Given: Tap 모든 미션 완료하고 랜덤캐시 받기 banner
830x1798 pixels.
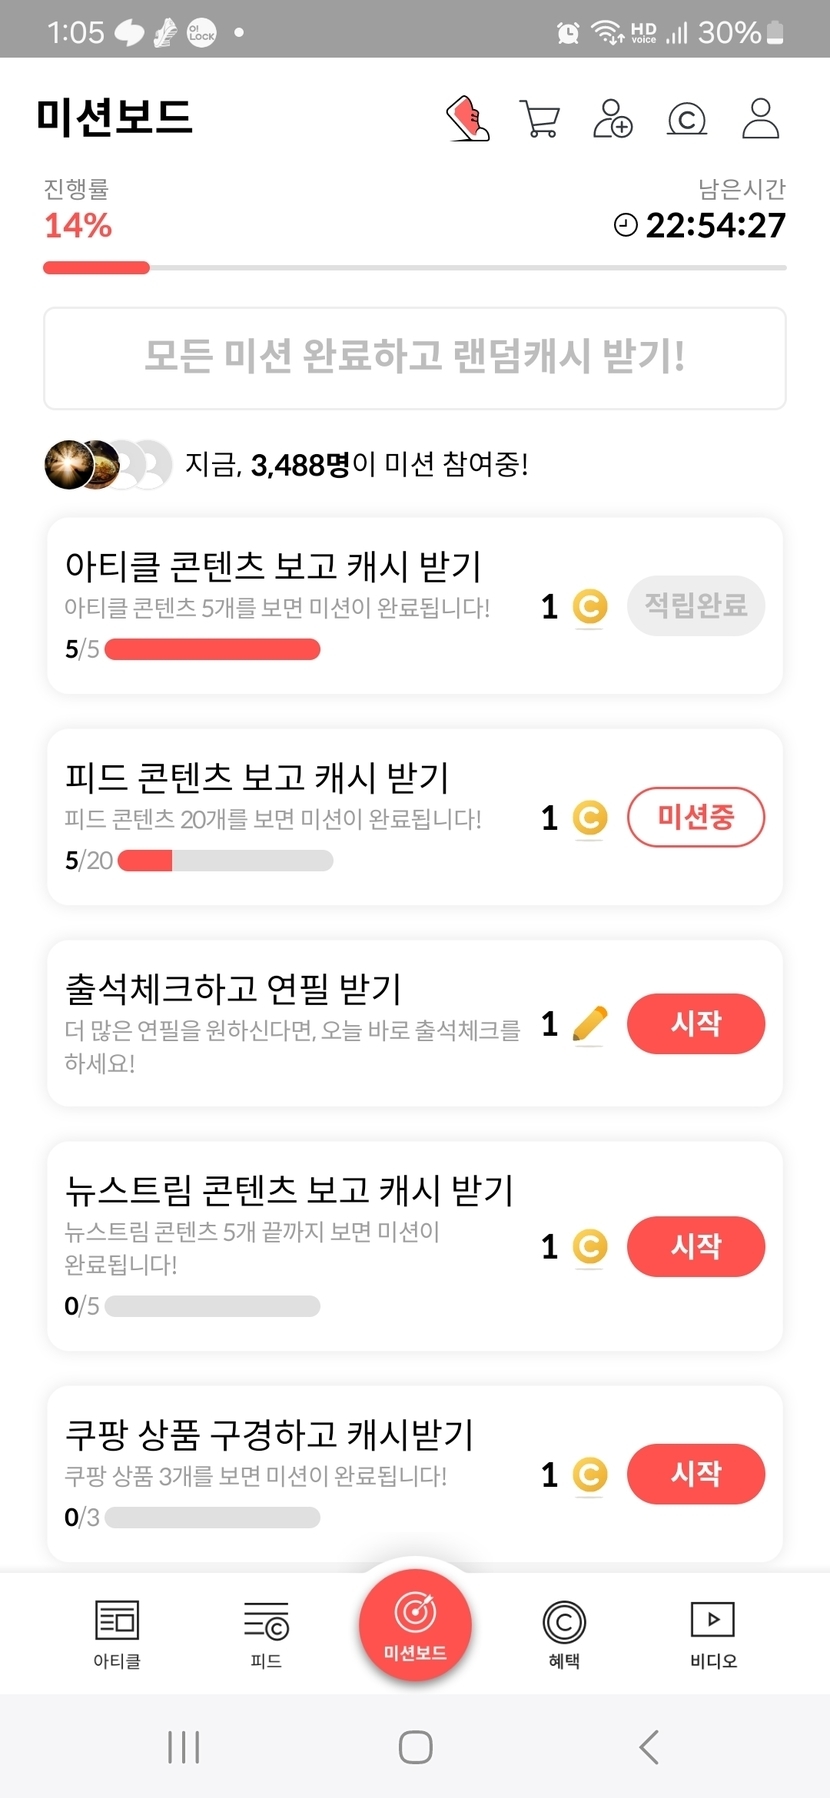Looking at the screenshot, I should click(415, 358).
